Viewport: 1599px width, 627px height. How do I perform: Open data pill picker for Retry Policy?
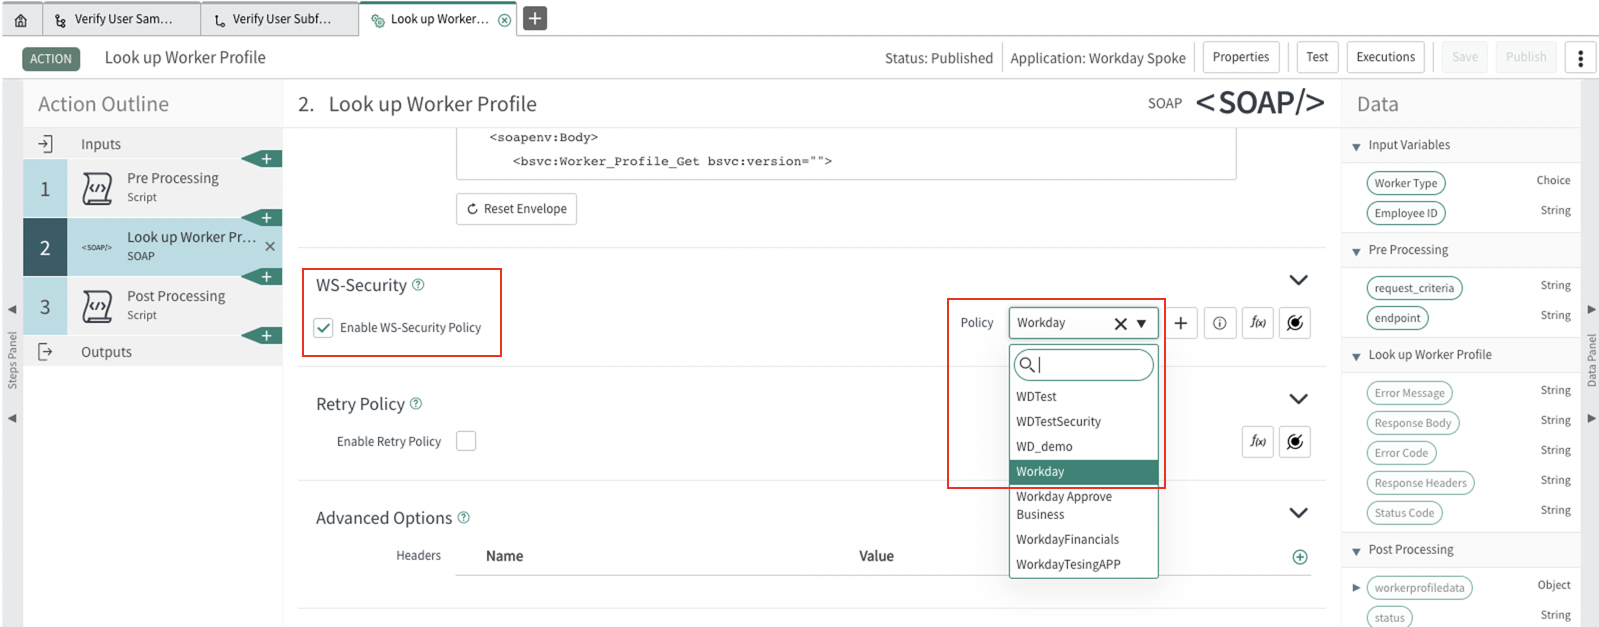1295,441
